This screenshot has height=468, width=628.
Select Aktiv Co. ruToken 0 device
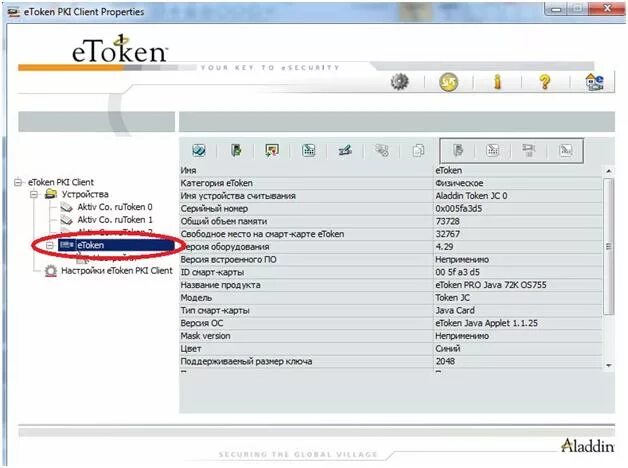115,207
